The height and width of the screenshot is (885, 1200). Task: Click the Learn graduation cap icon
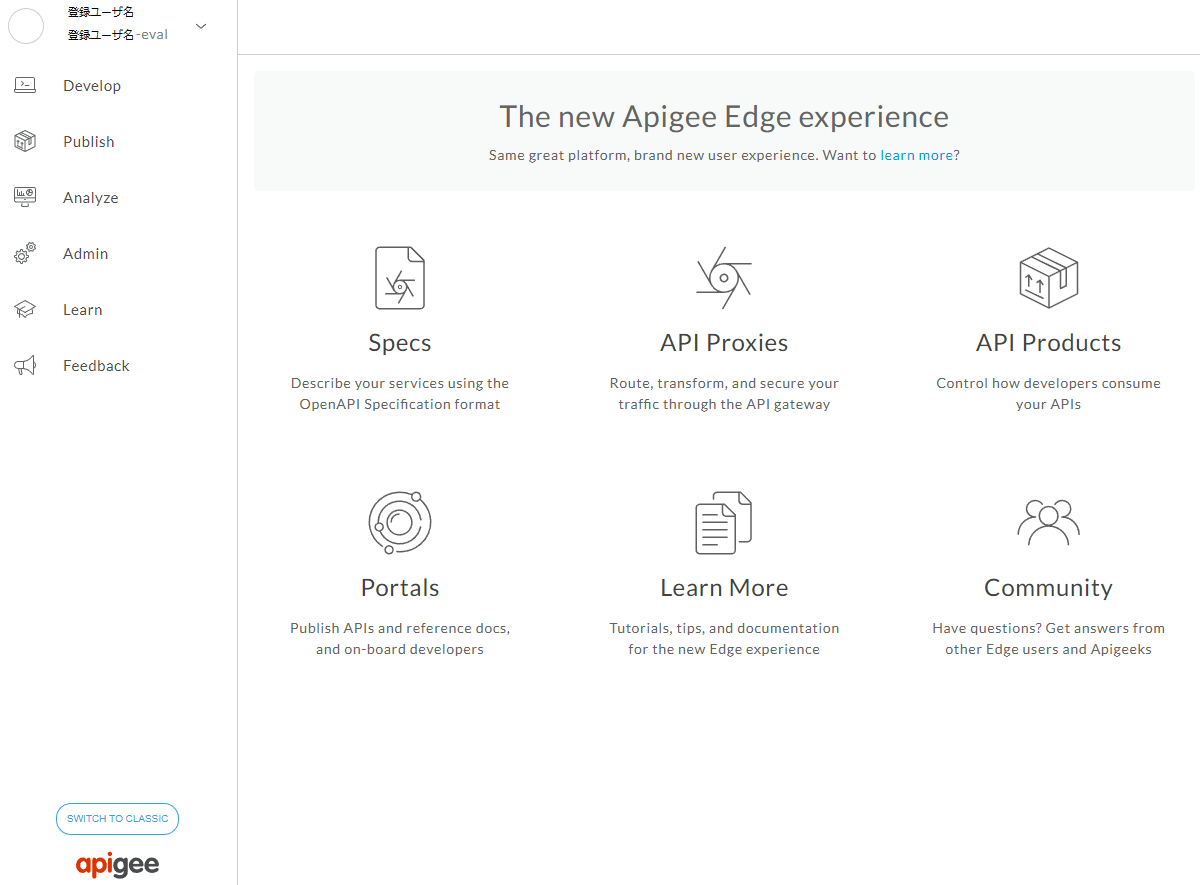[25, 309]
